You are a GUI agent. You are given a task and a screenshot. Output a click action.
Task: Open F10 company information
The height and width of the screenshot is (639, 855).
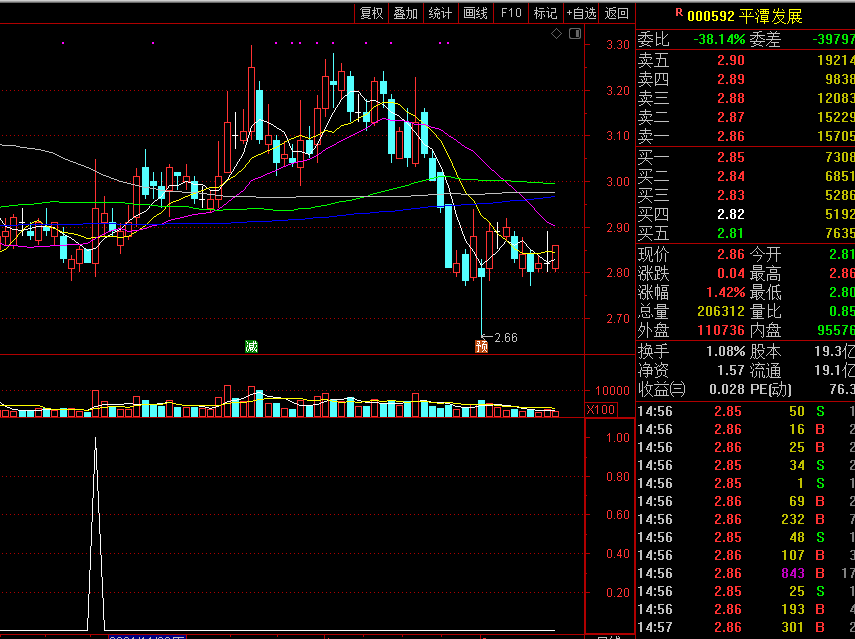pos(510,13)
